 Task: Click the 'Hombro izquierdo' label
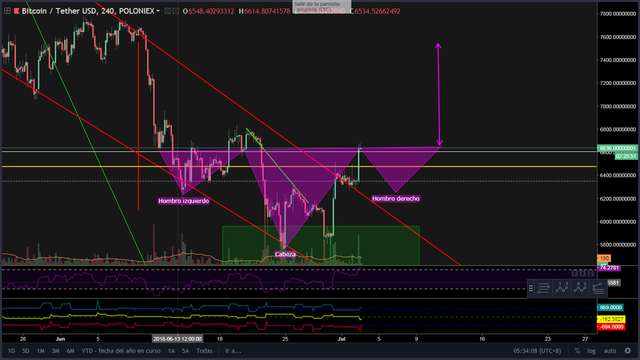tap(183, 201)
